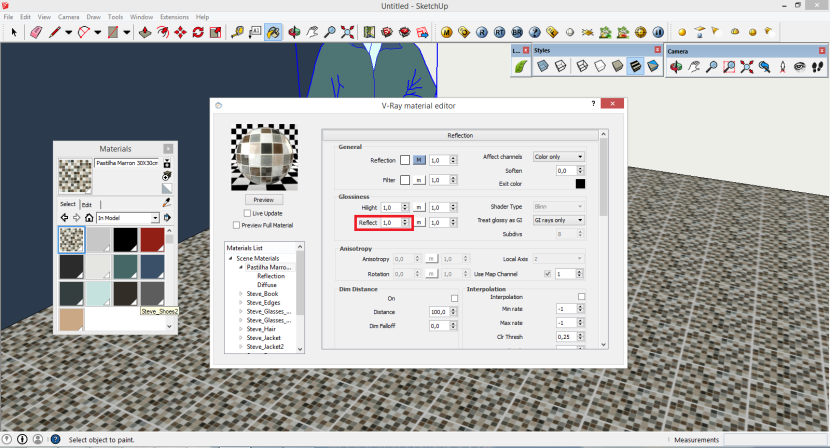The height and width of the screenshot is (448, 830).
Task: Open the Extensions menu
Action: 173,17
